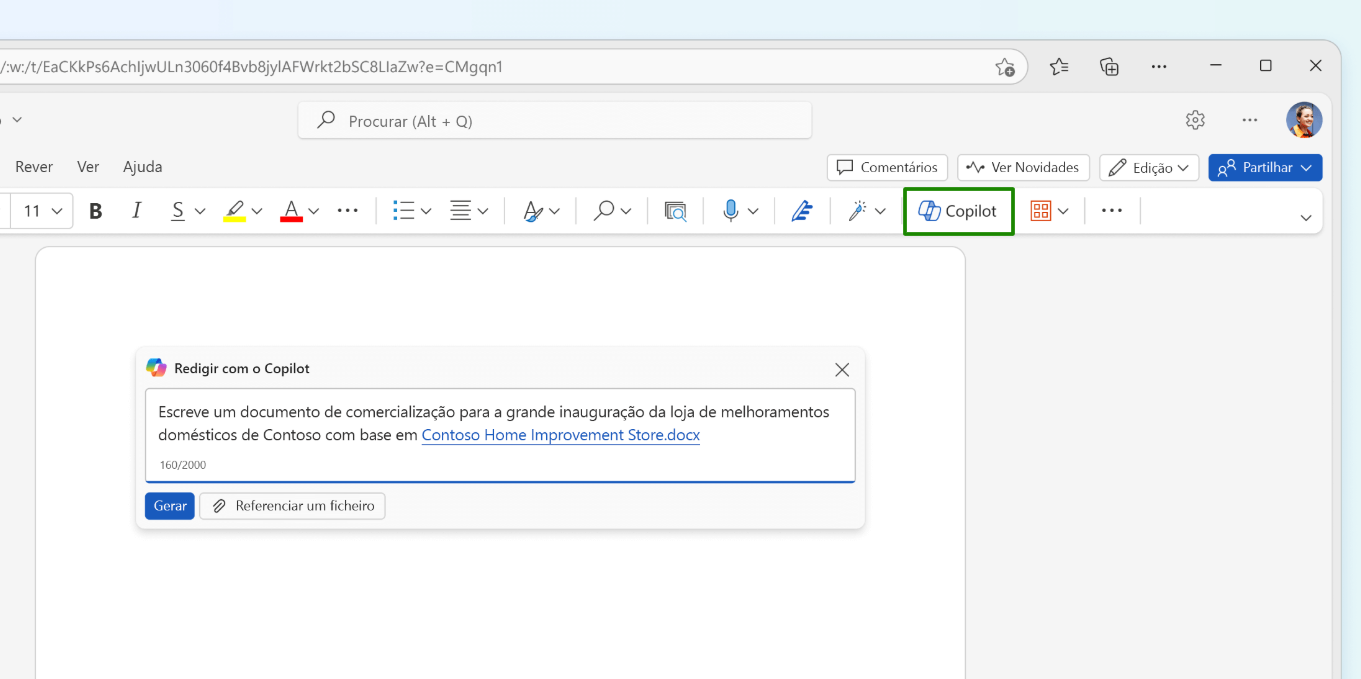The height and width of the screenshot is (679, 1361).
Task: Click inside the Copilot prompt text box
Action: point(500,436)
